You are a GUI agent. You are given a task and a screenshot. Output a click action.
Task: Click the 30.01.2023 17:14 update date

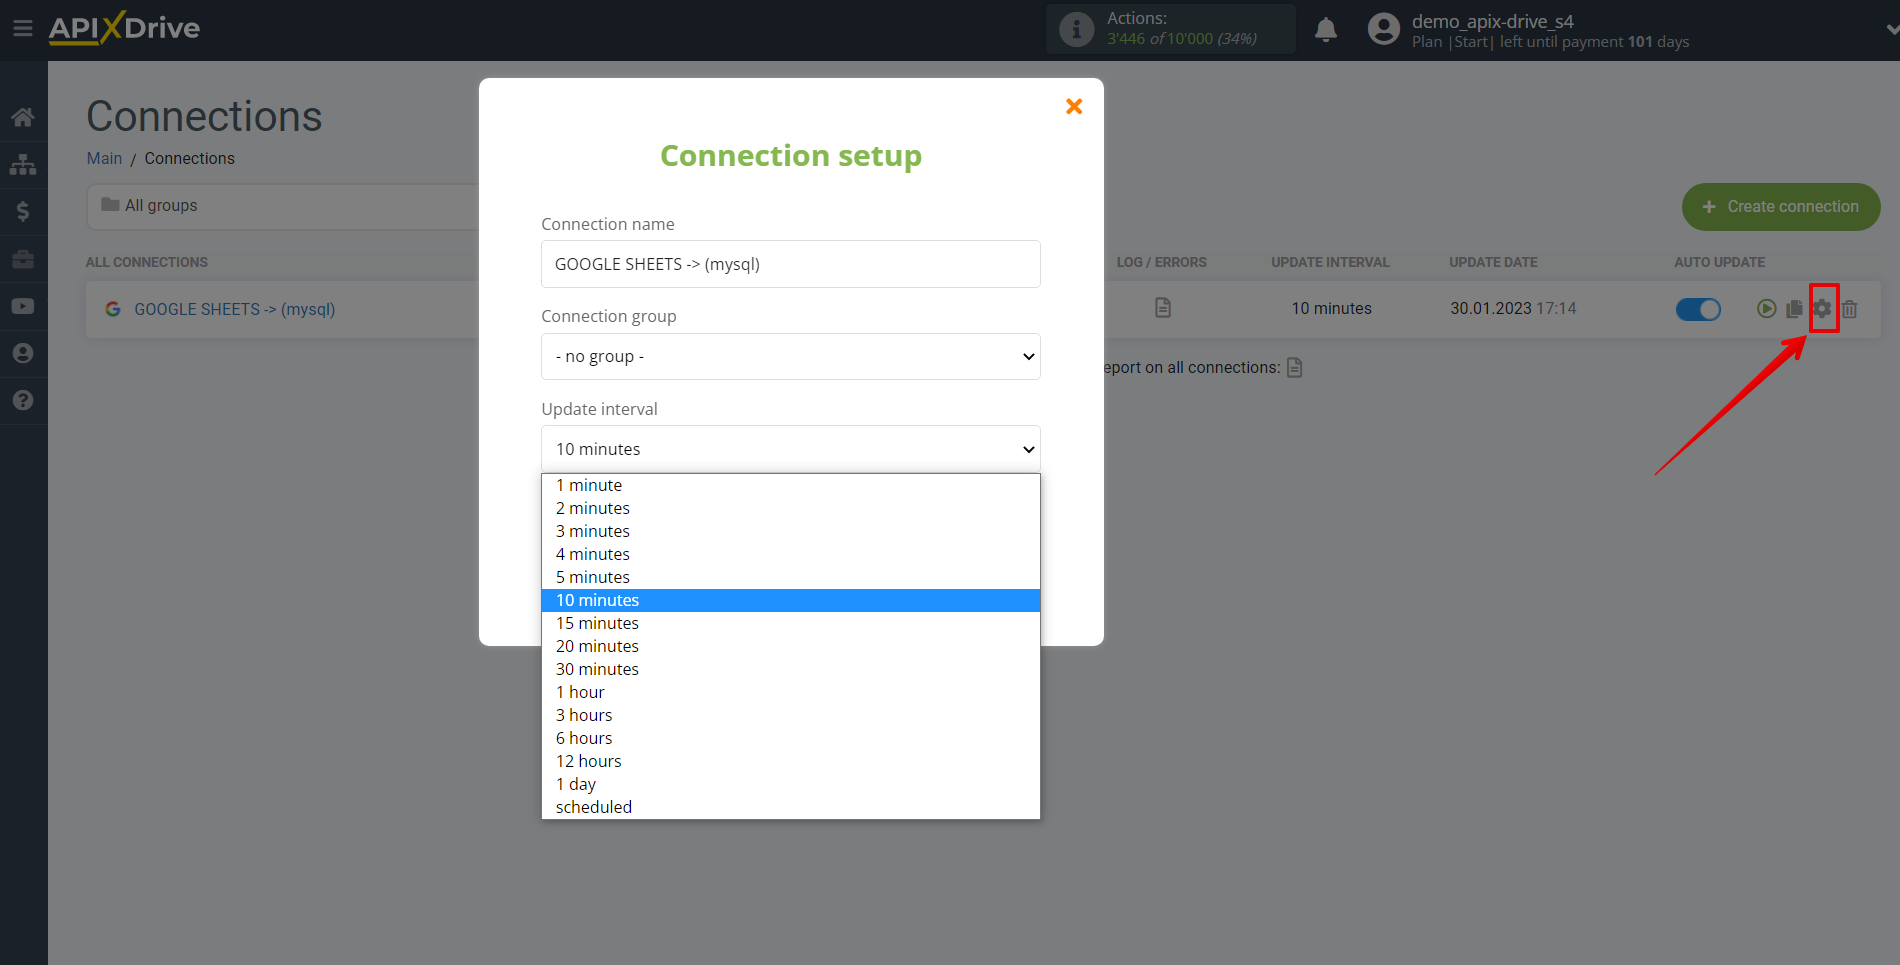coord(1513,308)
